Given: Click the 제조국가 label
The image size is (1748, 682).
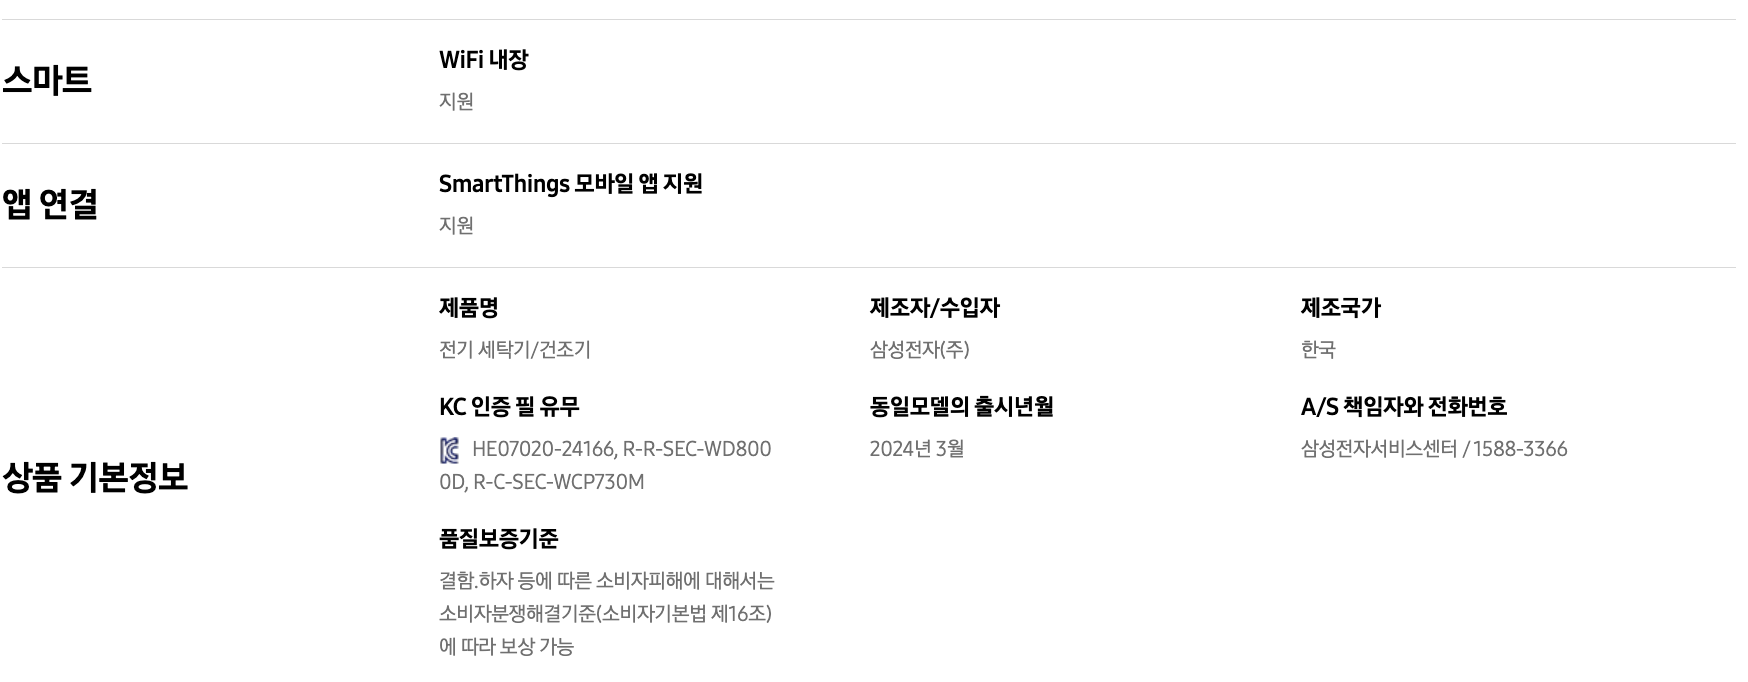Looking at the screenshot, I should (x=1340, y=308).
